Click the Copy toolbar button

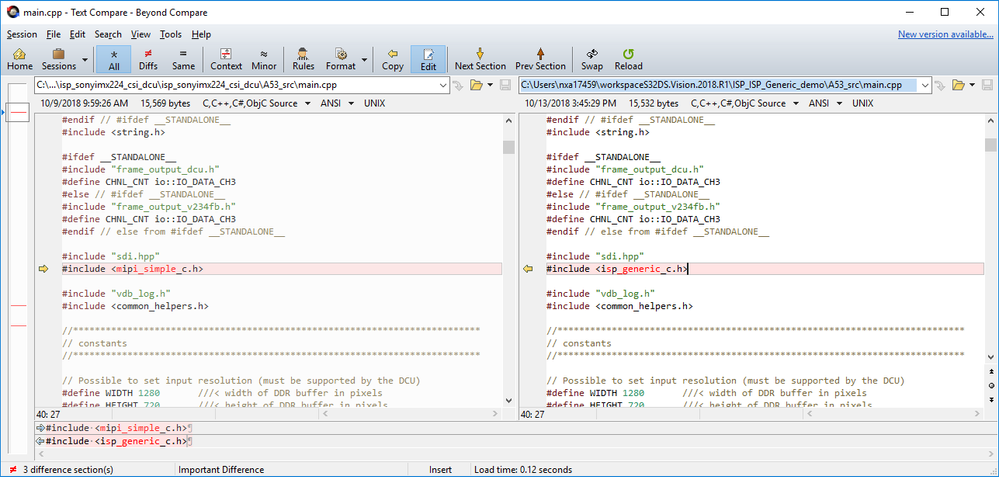click(x=392, y=59)
